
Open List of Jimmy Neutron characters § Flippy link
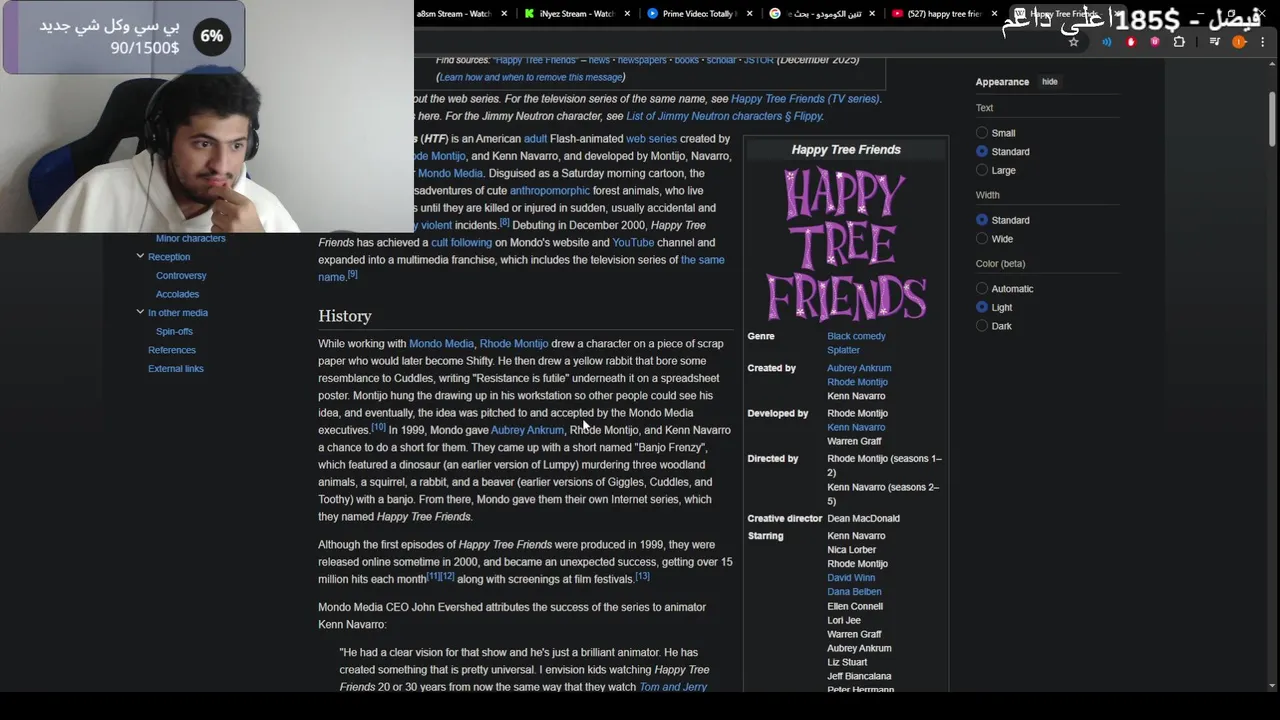click(x=724, y=116)
